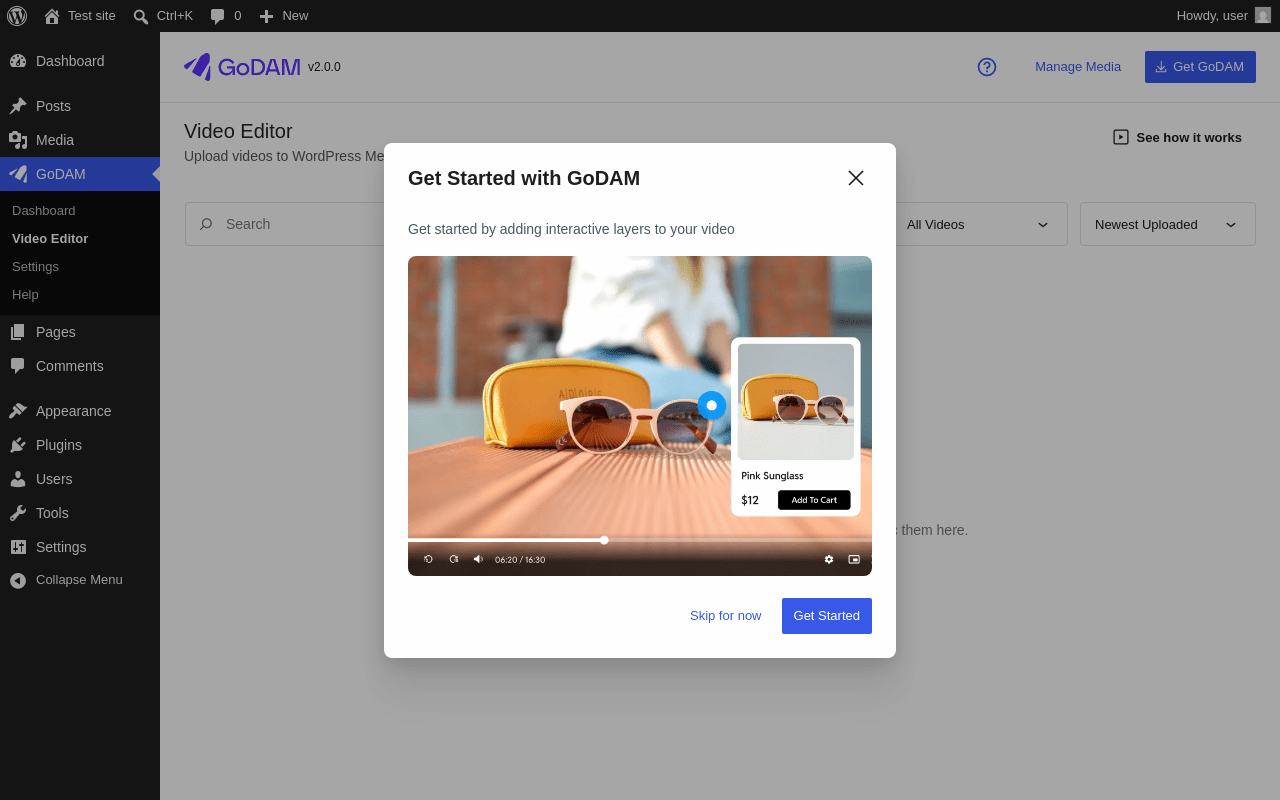Screen dimensions: 1280x800
Task: Click Skip for now
Action: click(x=726, y=616)
